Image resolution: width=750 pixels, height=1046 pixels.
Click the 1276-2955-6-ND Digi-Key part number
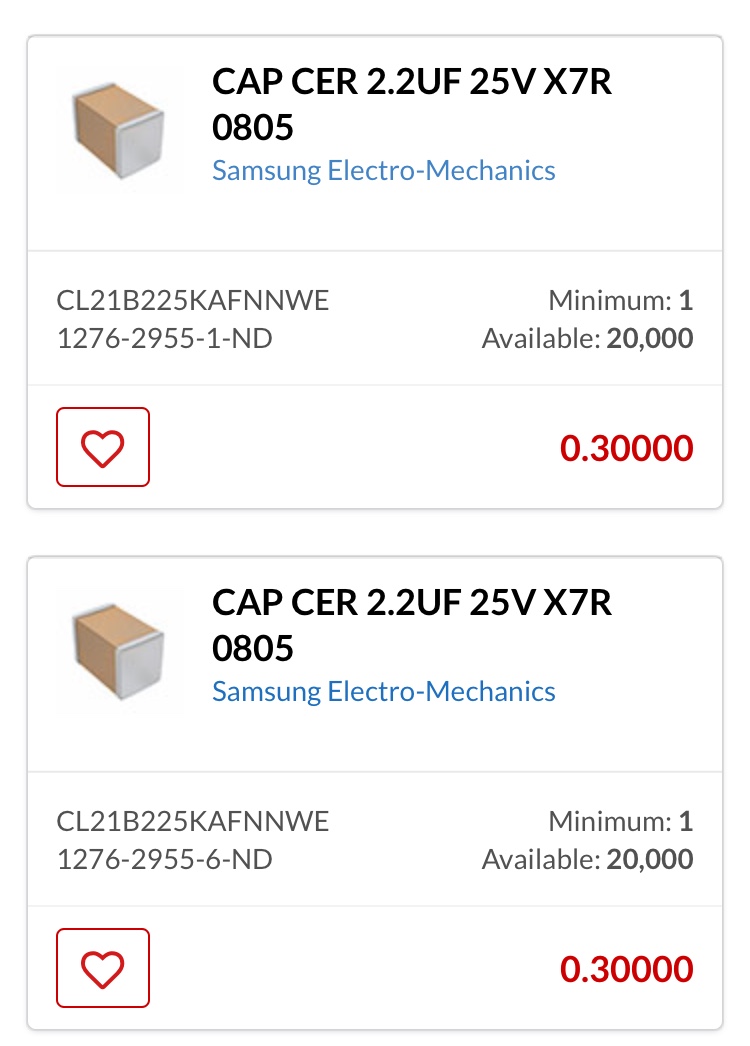click(165, 860)
